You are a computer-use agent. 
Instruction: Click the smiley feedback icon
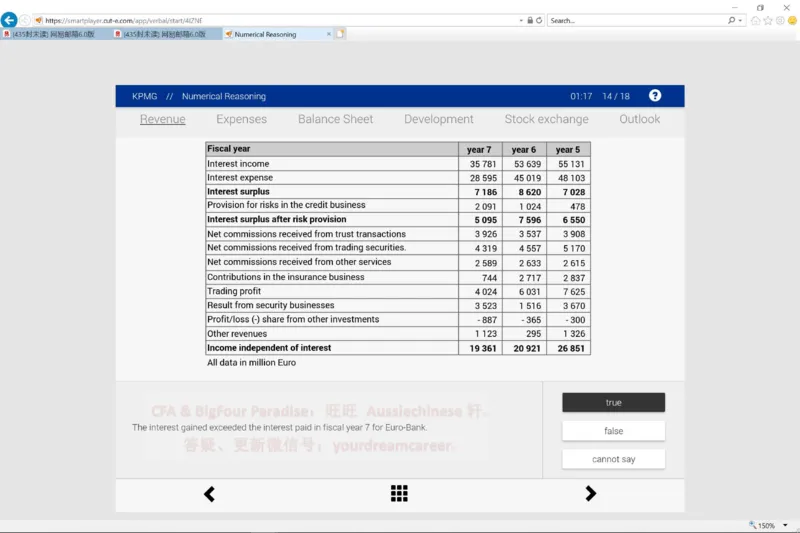[x=791, y=20]
